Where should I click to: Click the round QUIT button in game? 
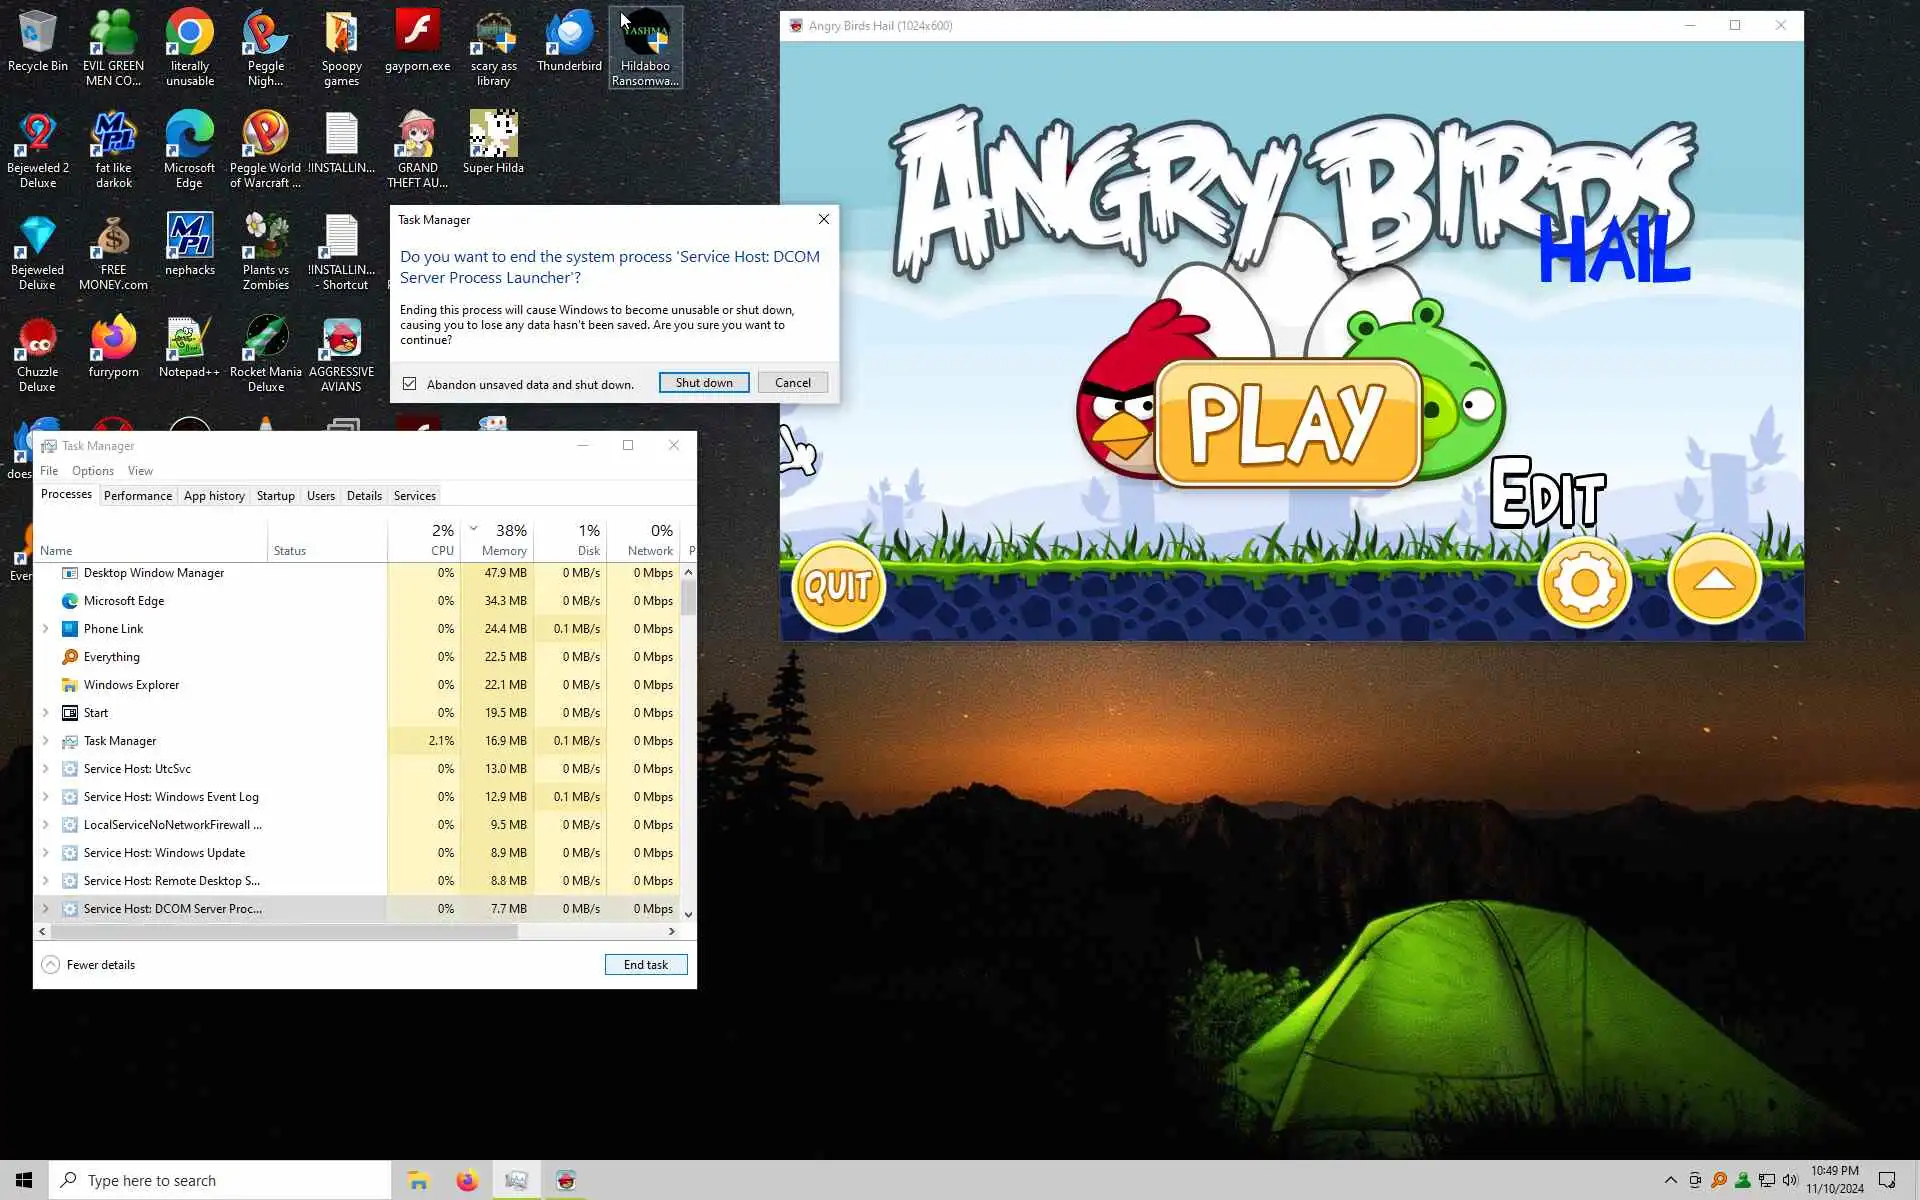[838, 586]
